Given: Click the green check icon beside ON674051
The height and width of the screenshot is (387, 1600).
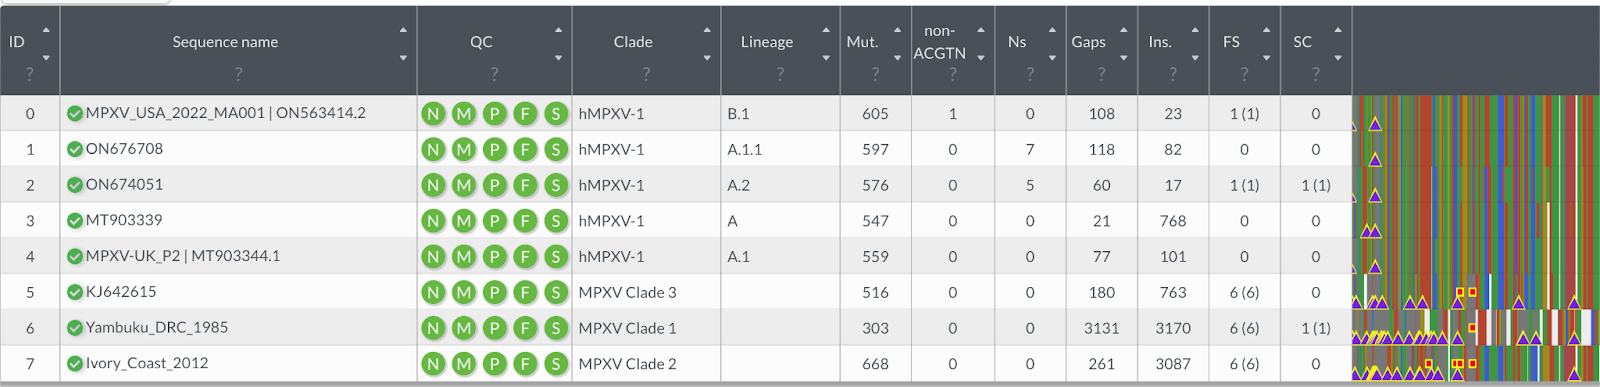Looking at the screenshot, I should tap(75, 185).
